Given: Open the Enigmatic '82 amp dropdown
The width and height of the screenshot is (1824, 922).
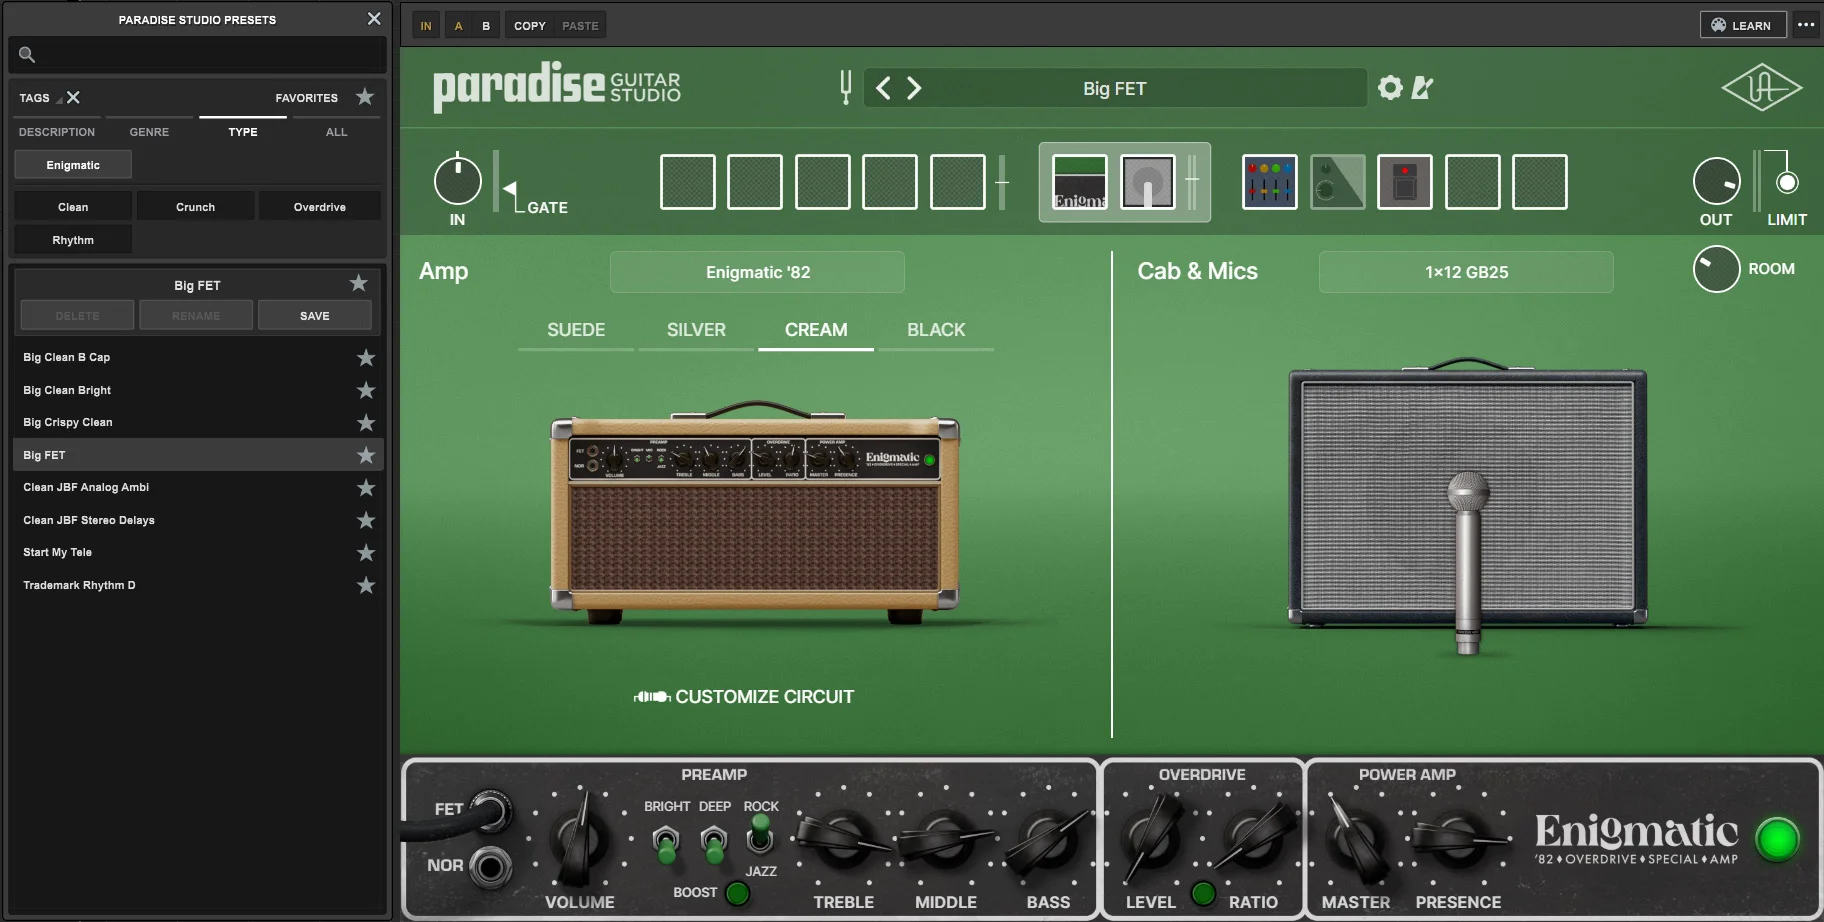Looking at the screenshot, I should (758, 272).
